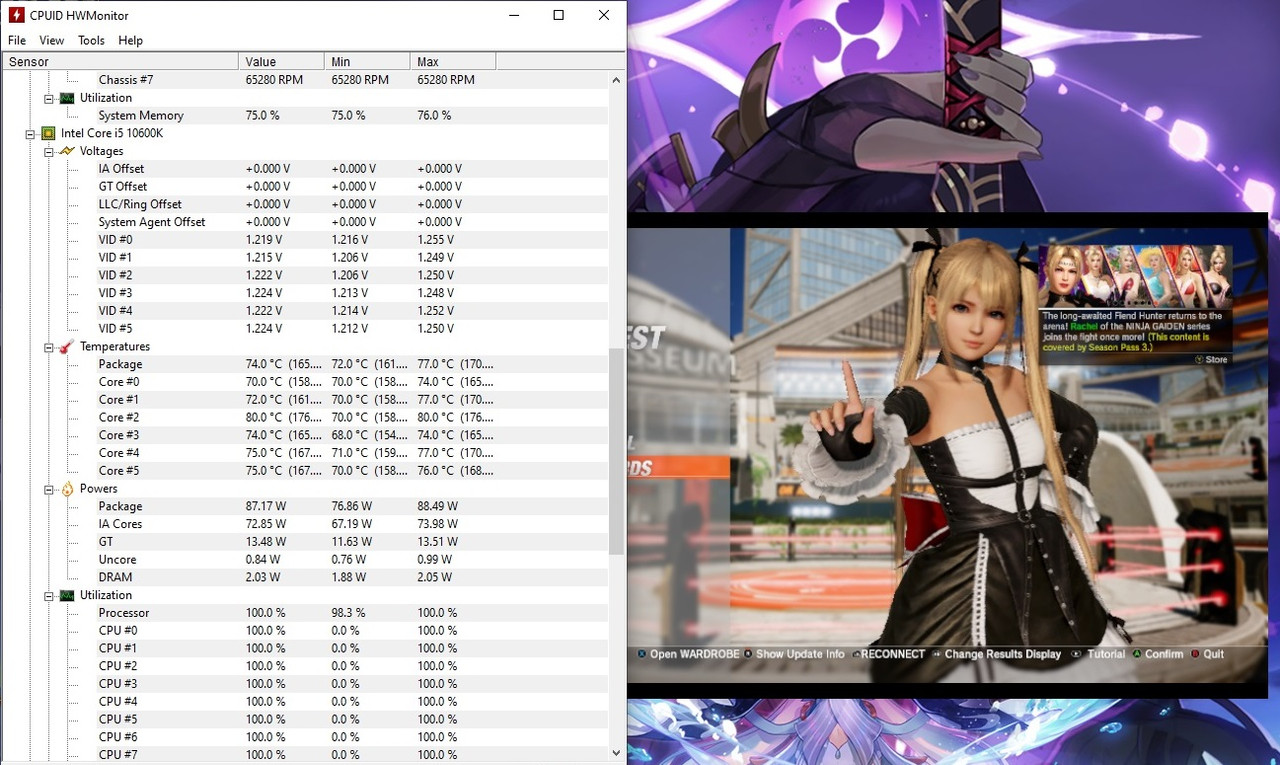Click Open WARDROBE in the game window
This screenshot has height=765, width=1280.
tap(687, 654)
